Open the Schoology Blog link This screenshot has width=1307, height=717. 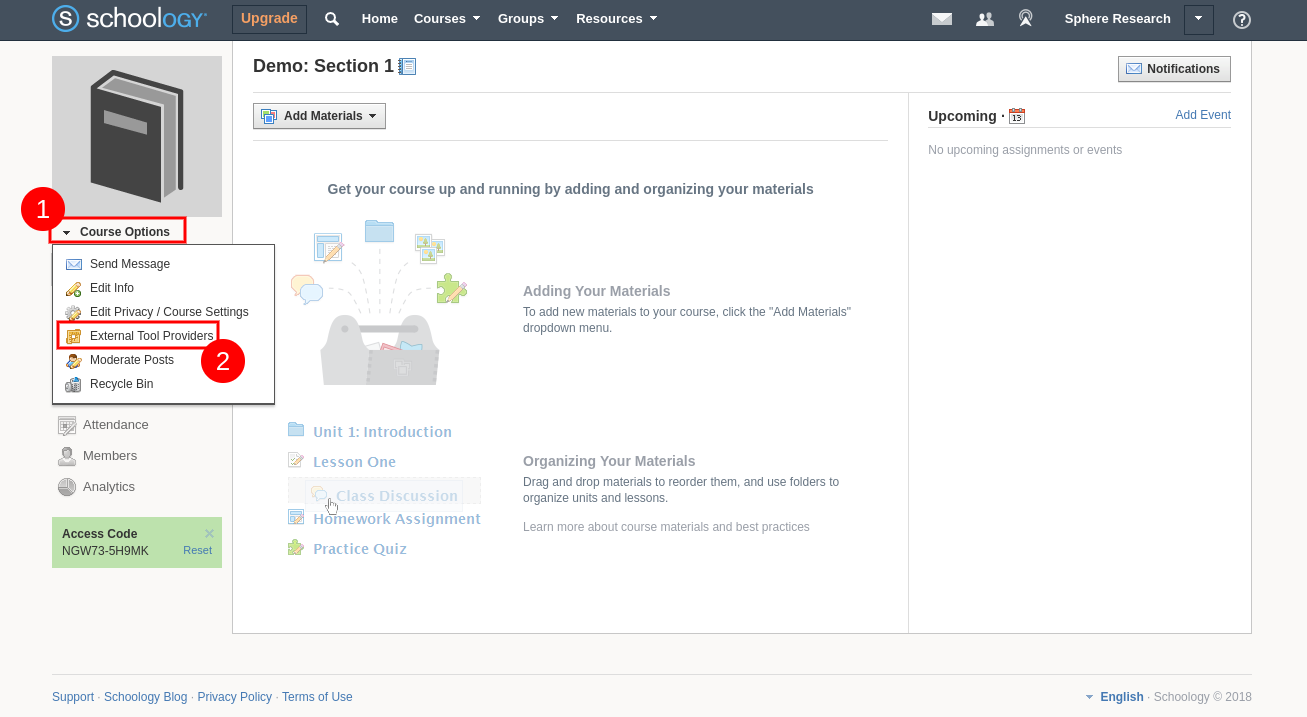coord(146,697)
